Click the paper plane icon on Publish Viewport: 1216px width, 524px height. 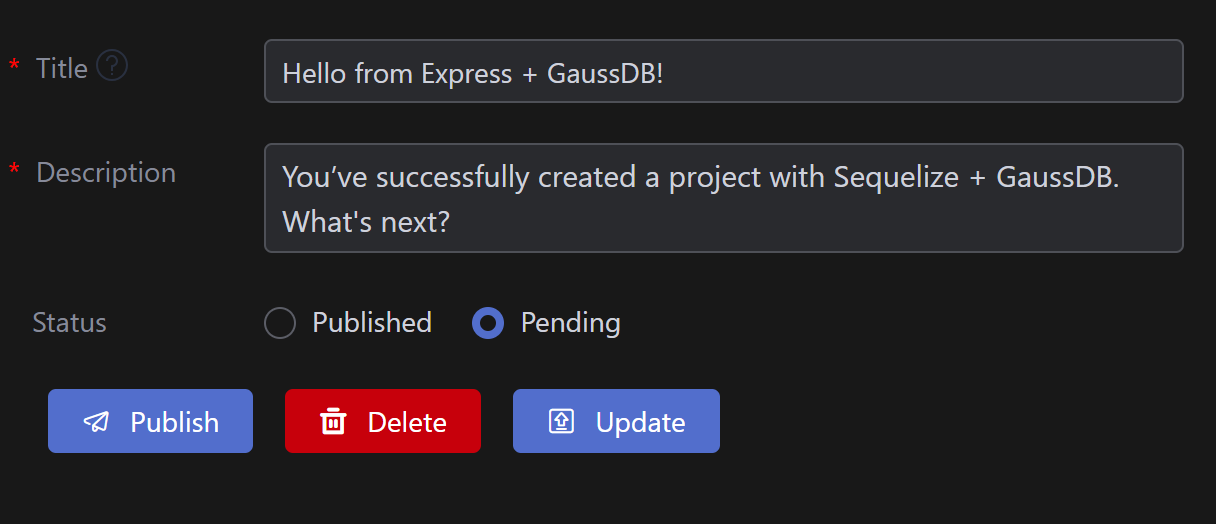coord(96,422)
